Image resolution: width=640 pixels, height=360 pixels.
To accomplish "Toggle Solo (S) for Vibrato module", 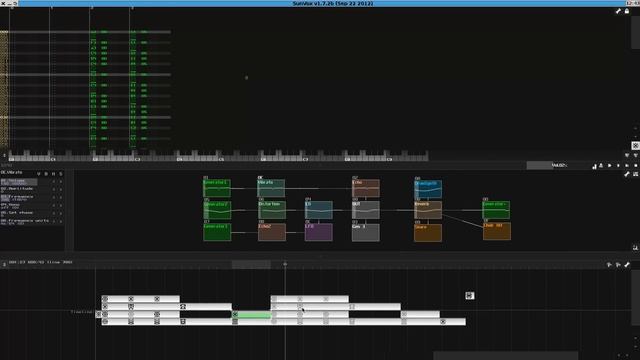I will [61, 174].
